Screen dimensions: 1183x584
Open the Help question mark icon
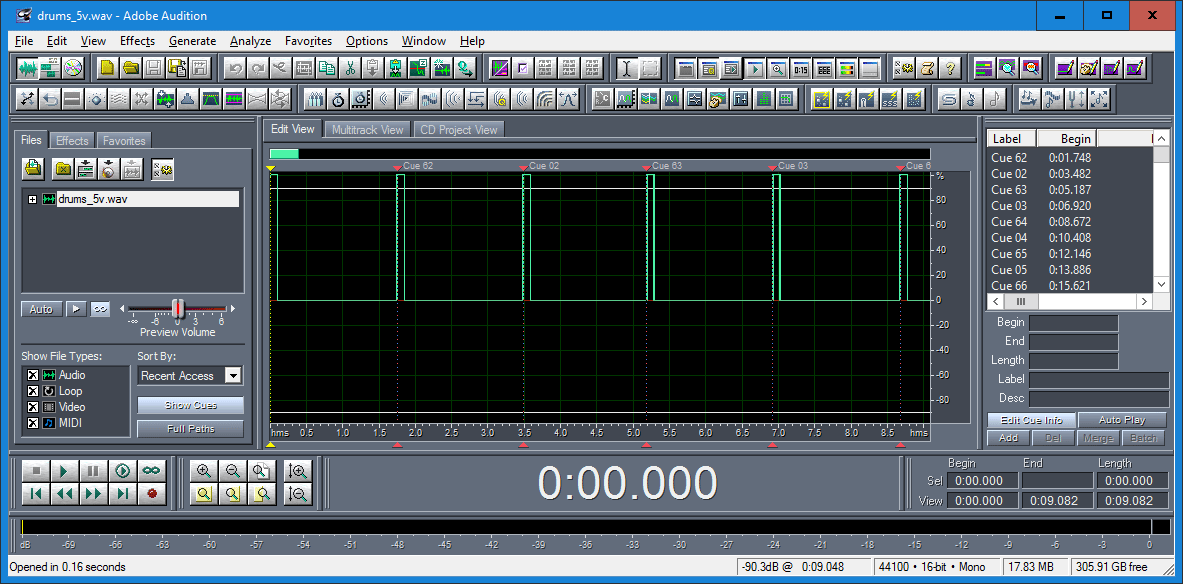coord(950,69)
